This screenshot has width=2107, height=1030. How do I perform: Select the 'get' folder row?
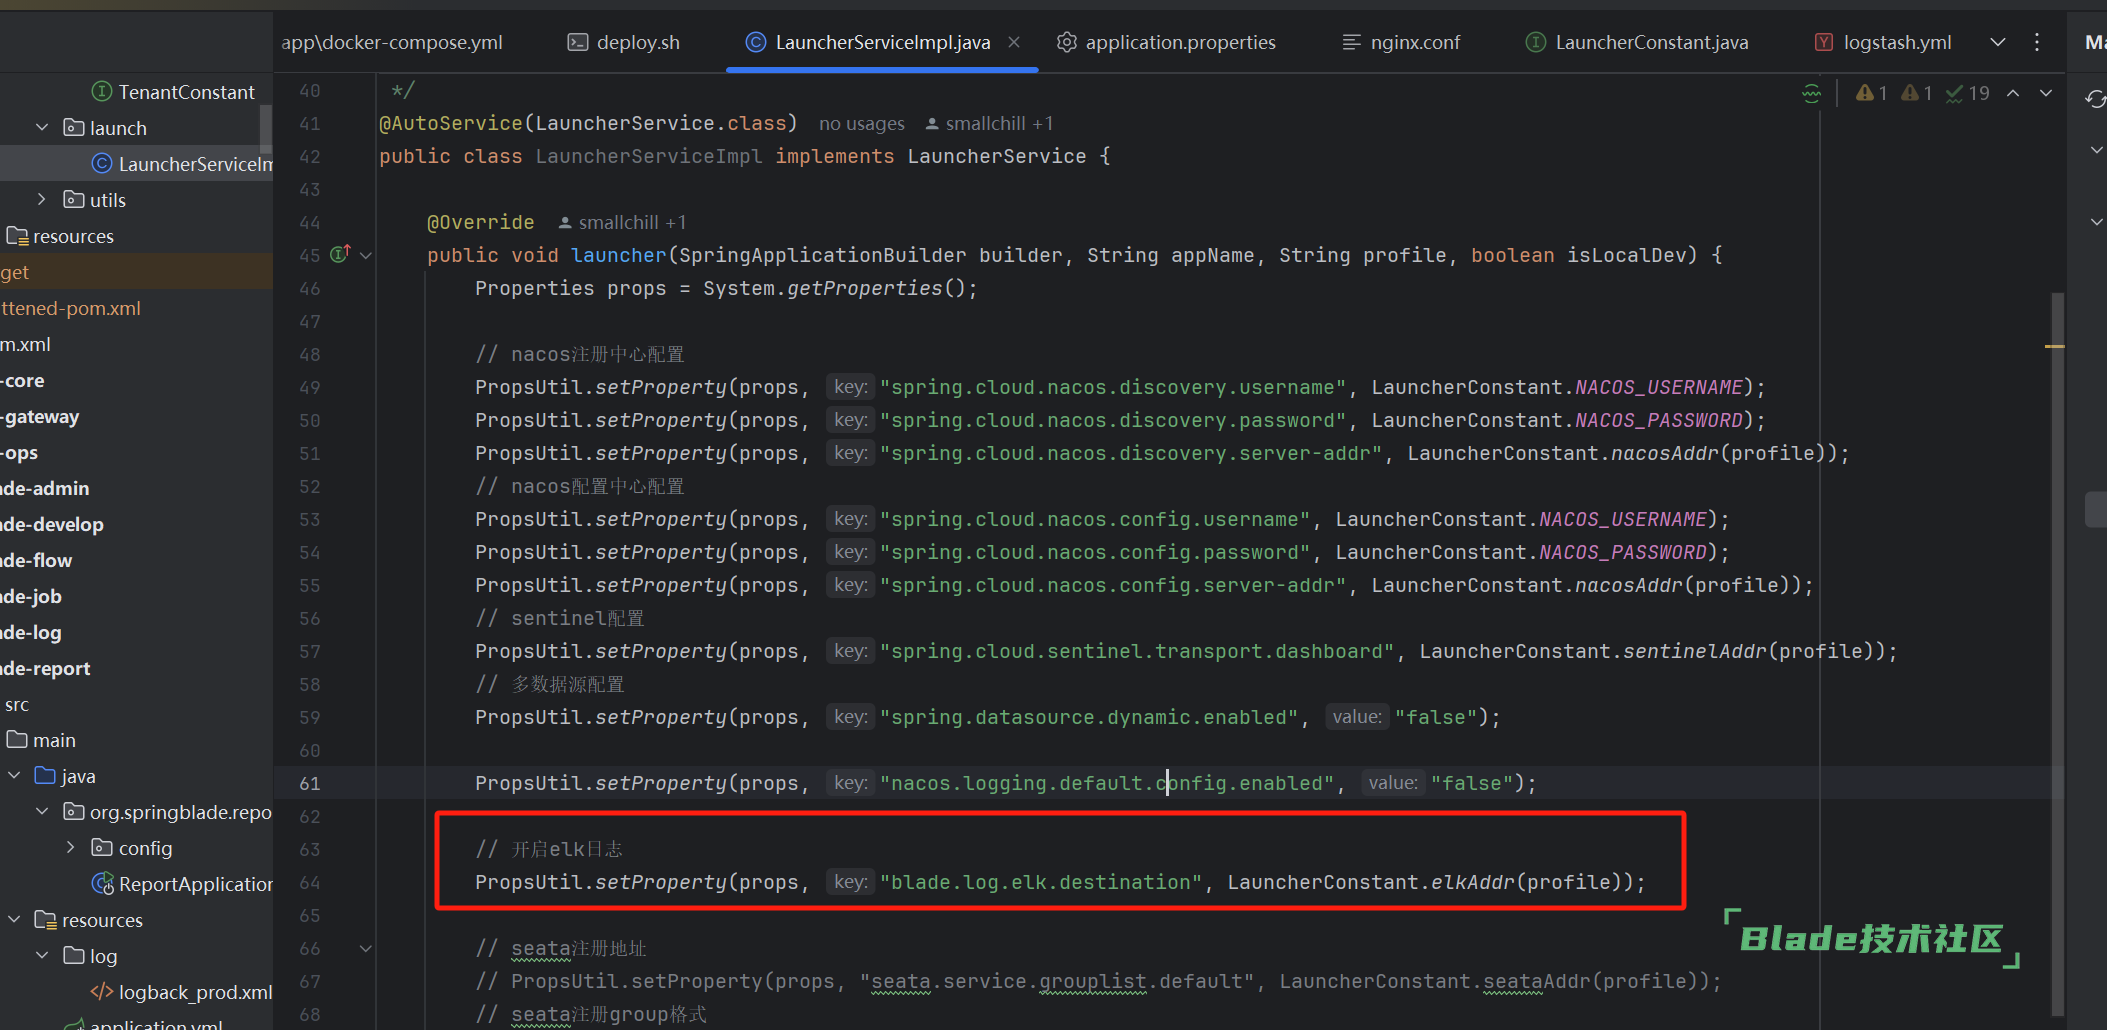(136, 272)
